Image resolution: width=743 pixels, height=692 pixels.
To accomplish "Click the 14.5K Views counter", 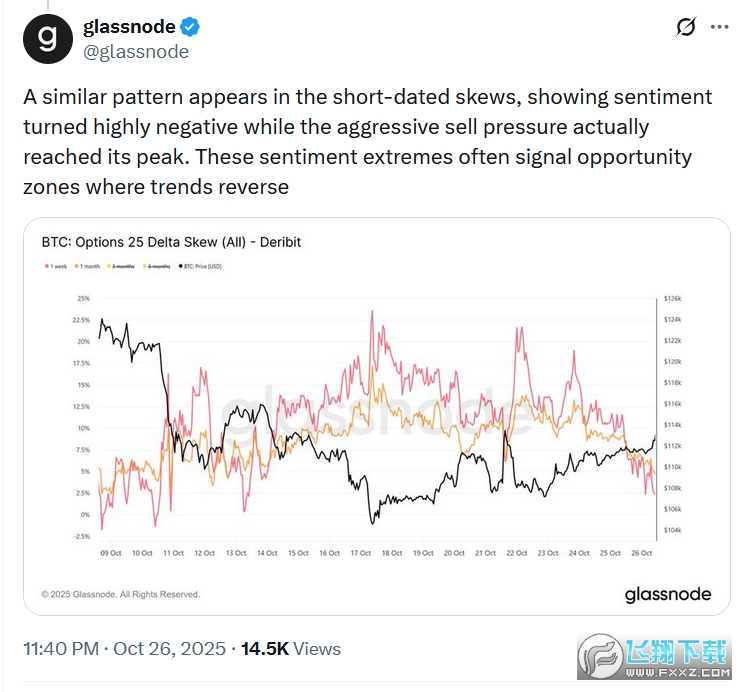I will [290, 649].
